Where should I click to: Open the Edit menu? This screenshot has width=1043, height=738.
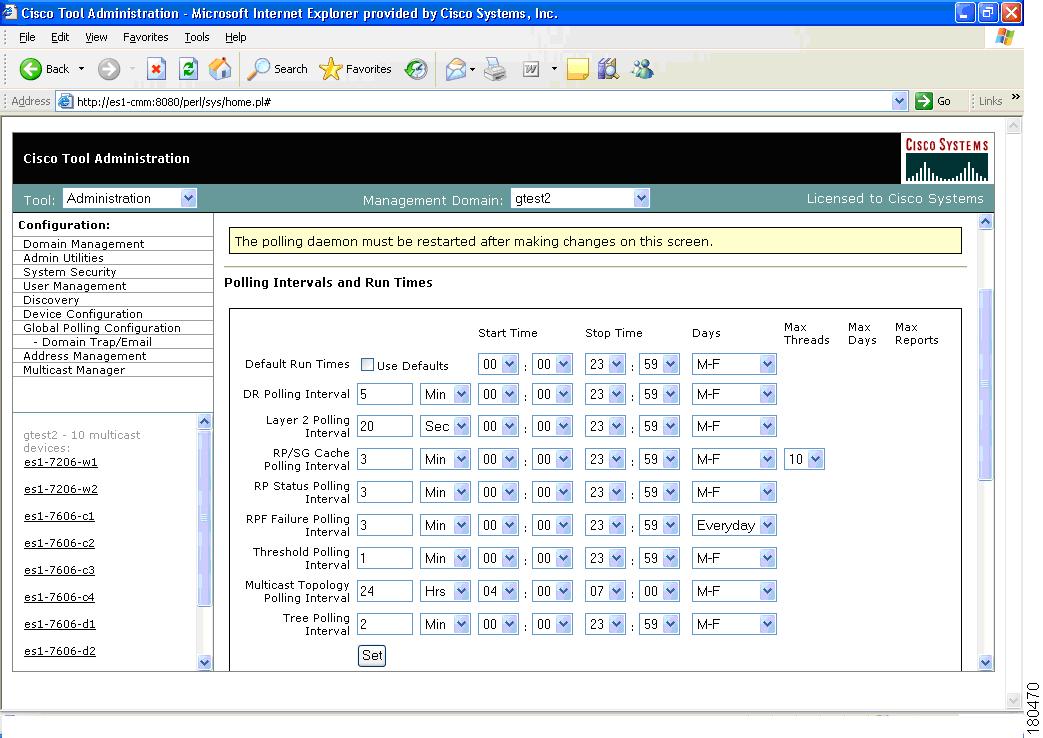(60, 37)
